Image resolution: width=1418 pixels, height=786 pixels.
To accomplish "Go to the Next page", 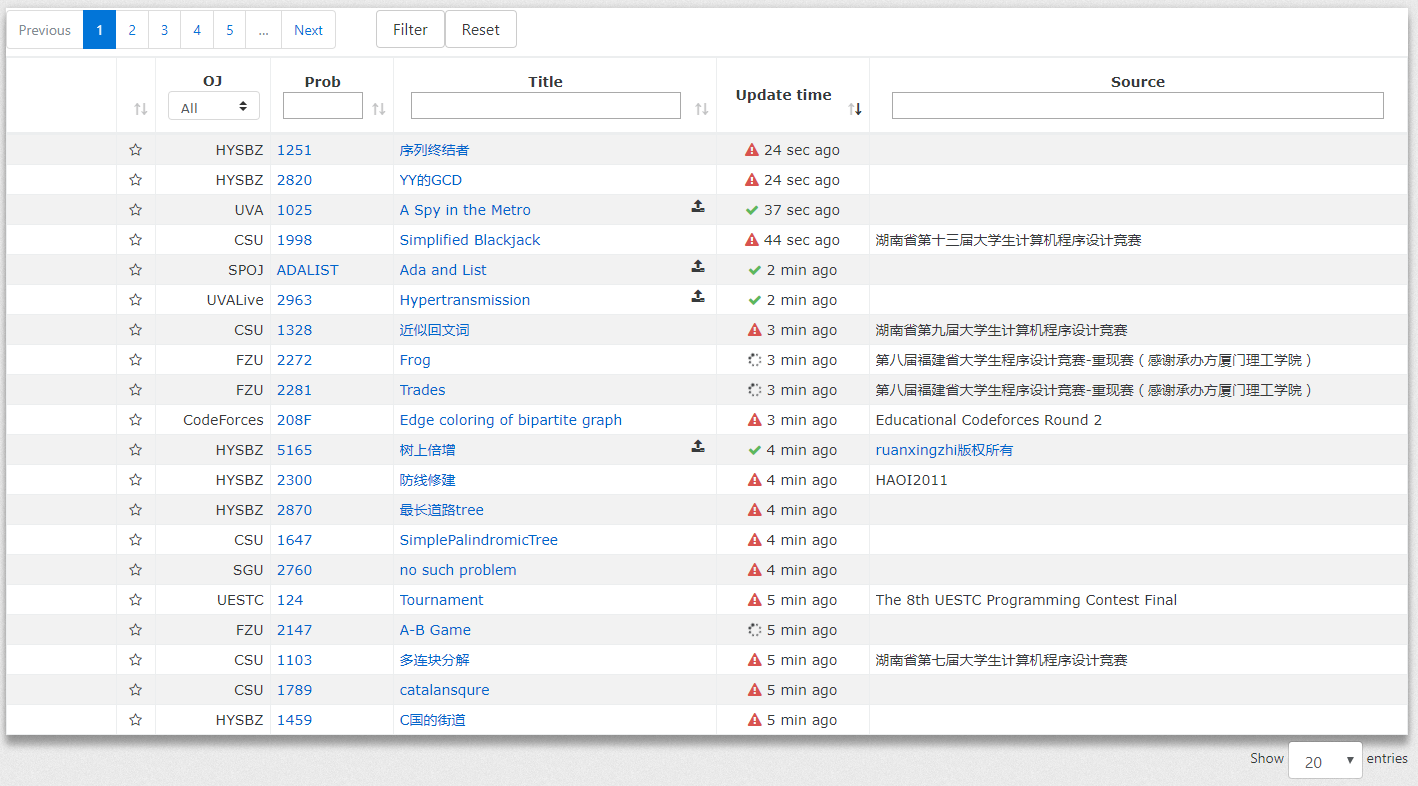I will (308, 30).
